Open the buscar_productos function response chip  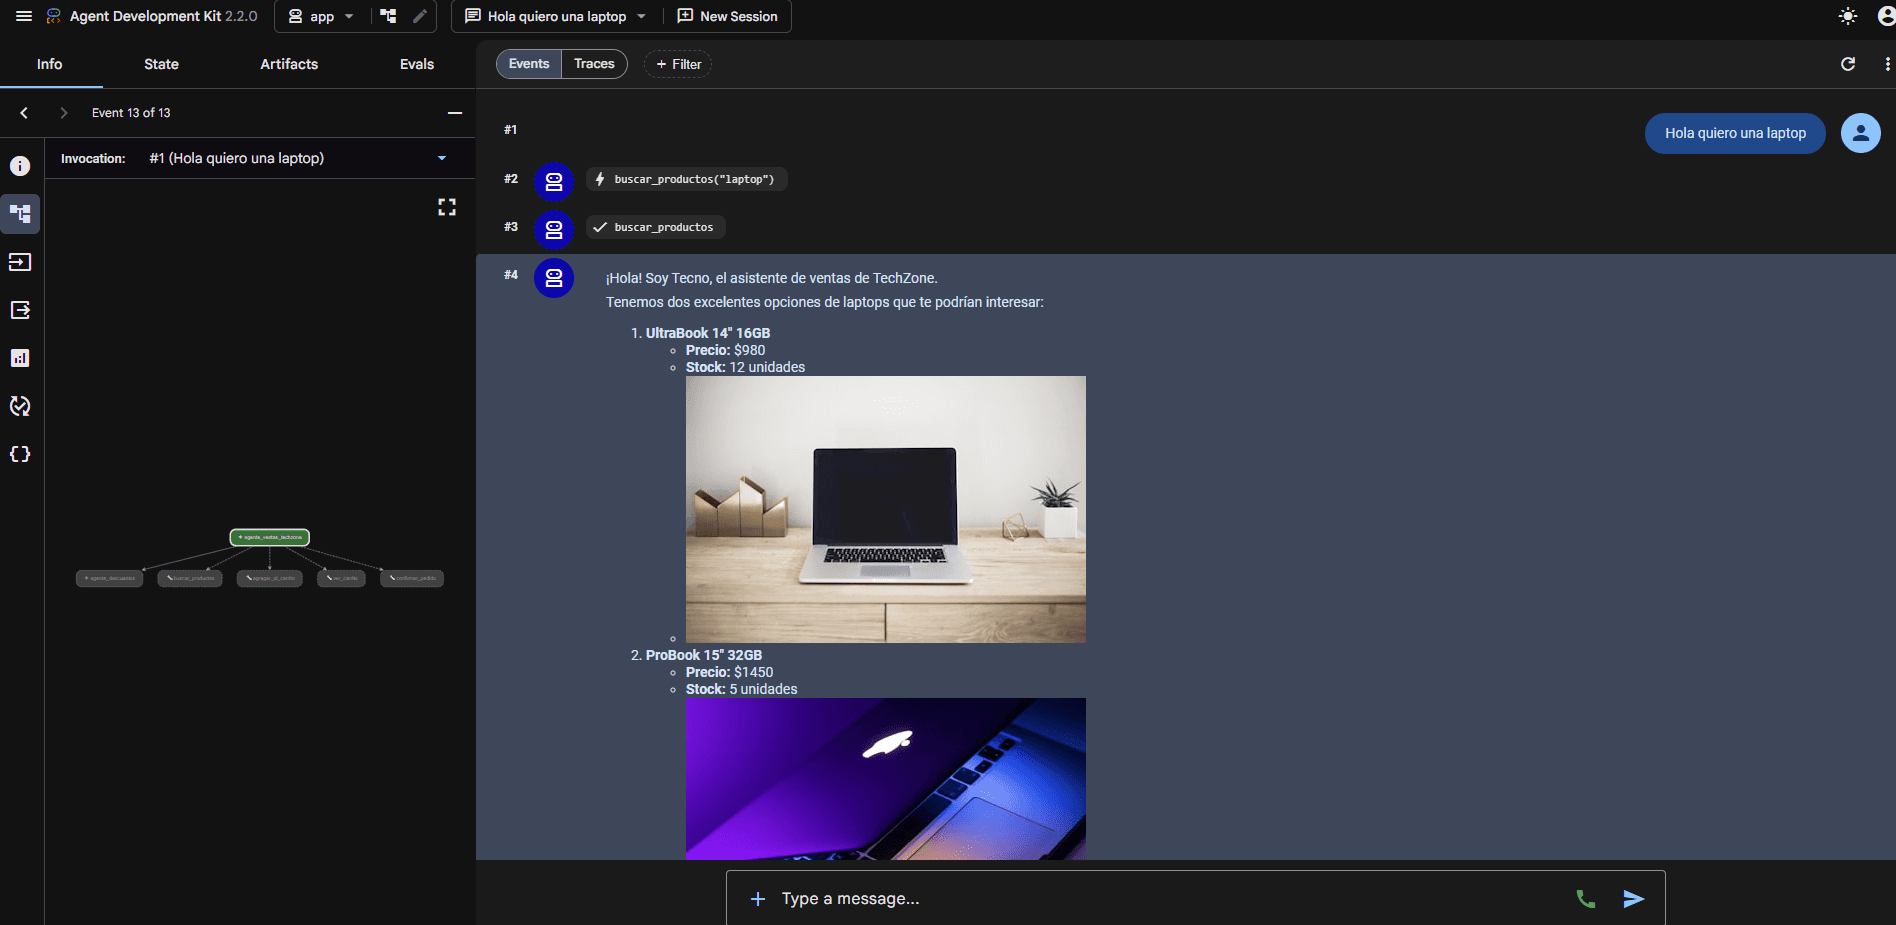pyautogui.click(x=656, y=227)
